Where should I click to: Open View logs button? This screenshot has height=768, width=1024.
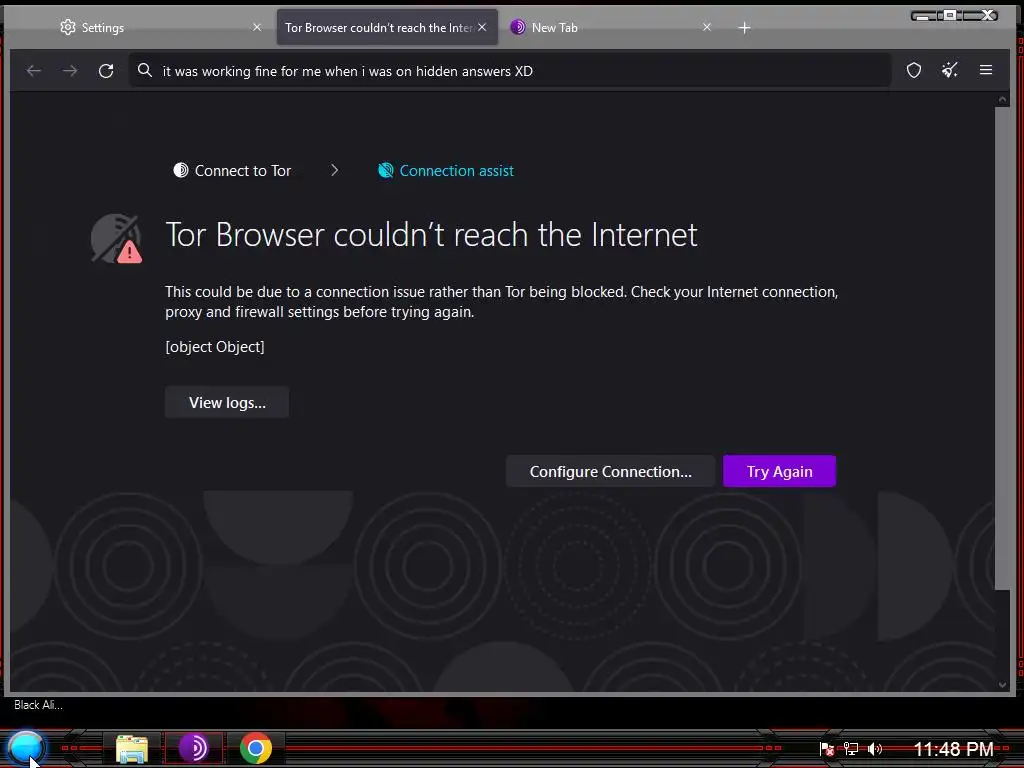click(x=227, y=402)
